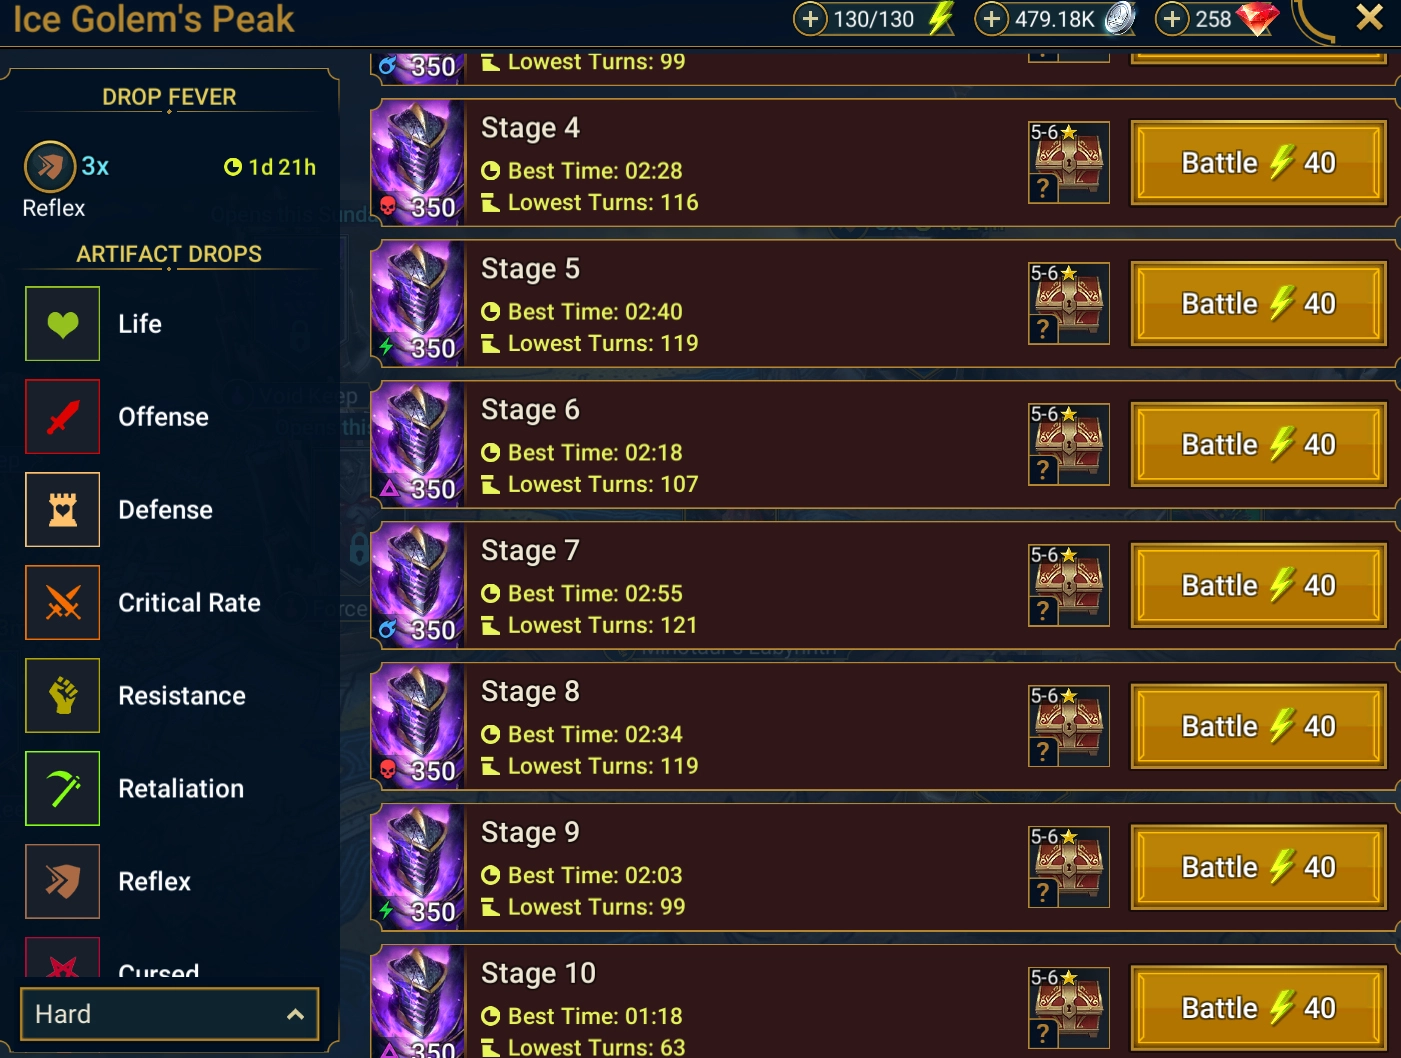Select the Resistance artifact set icon
Image resolution: width=1401 pixels, height=1058 pixels.
coord(62,695)
